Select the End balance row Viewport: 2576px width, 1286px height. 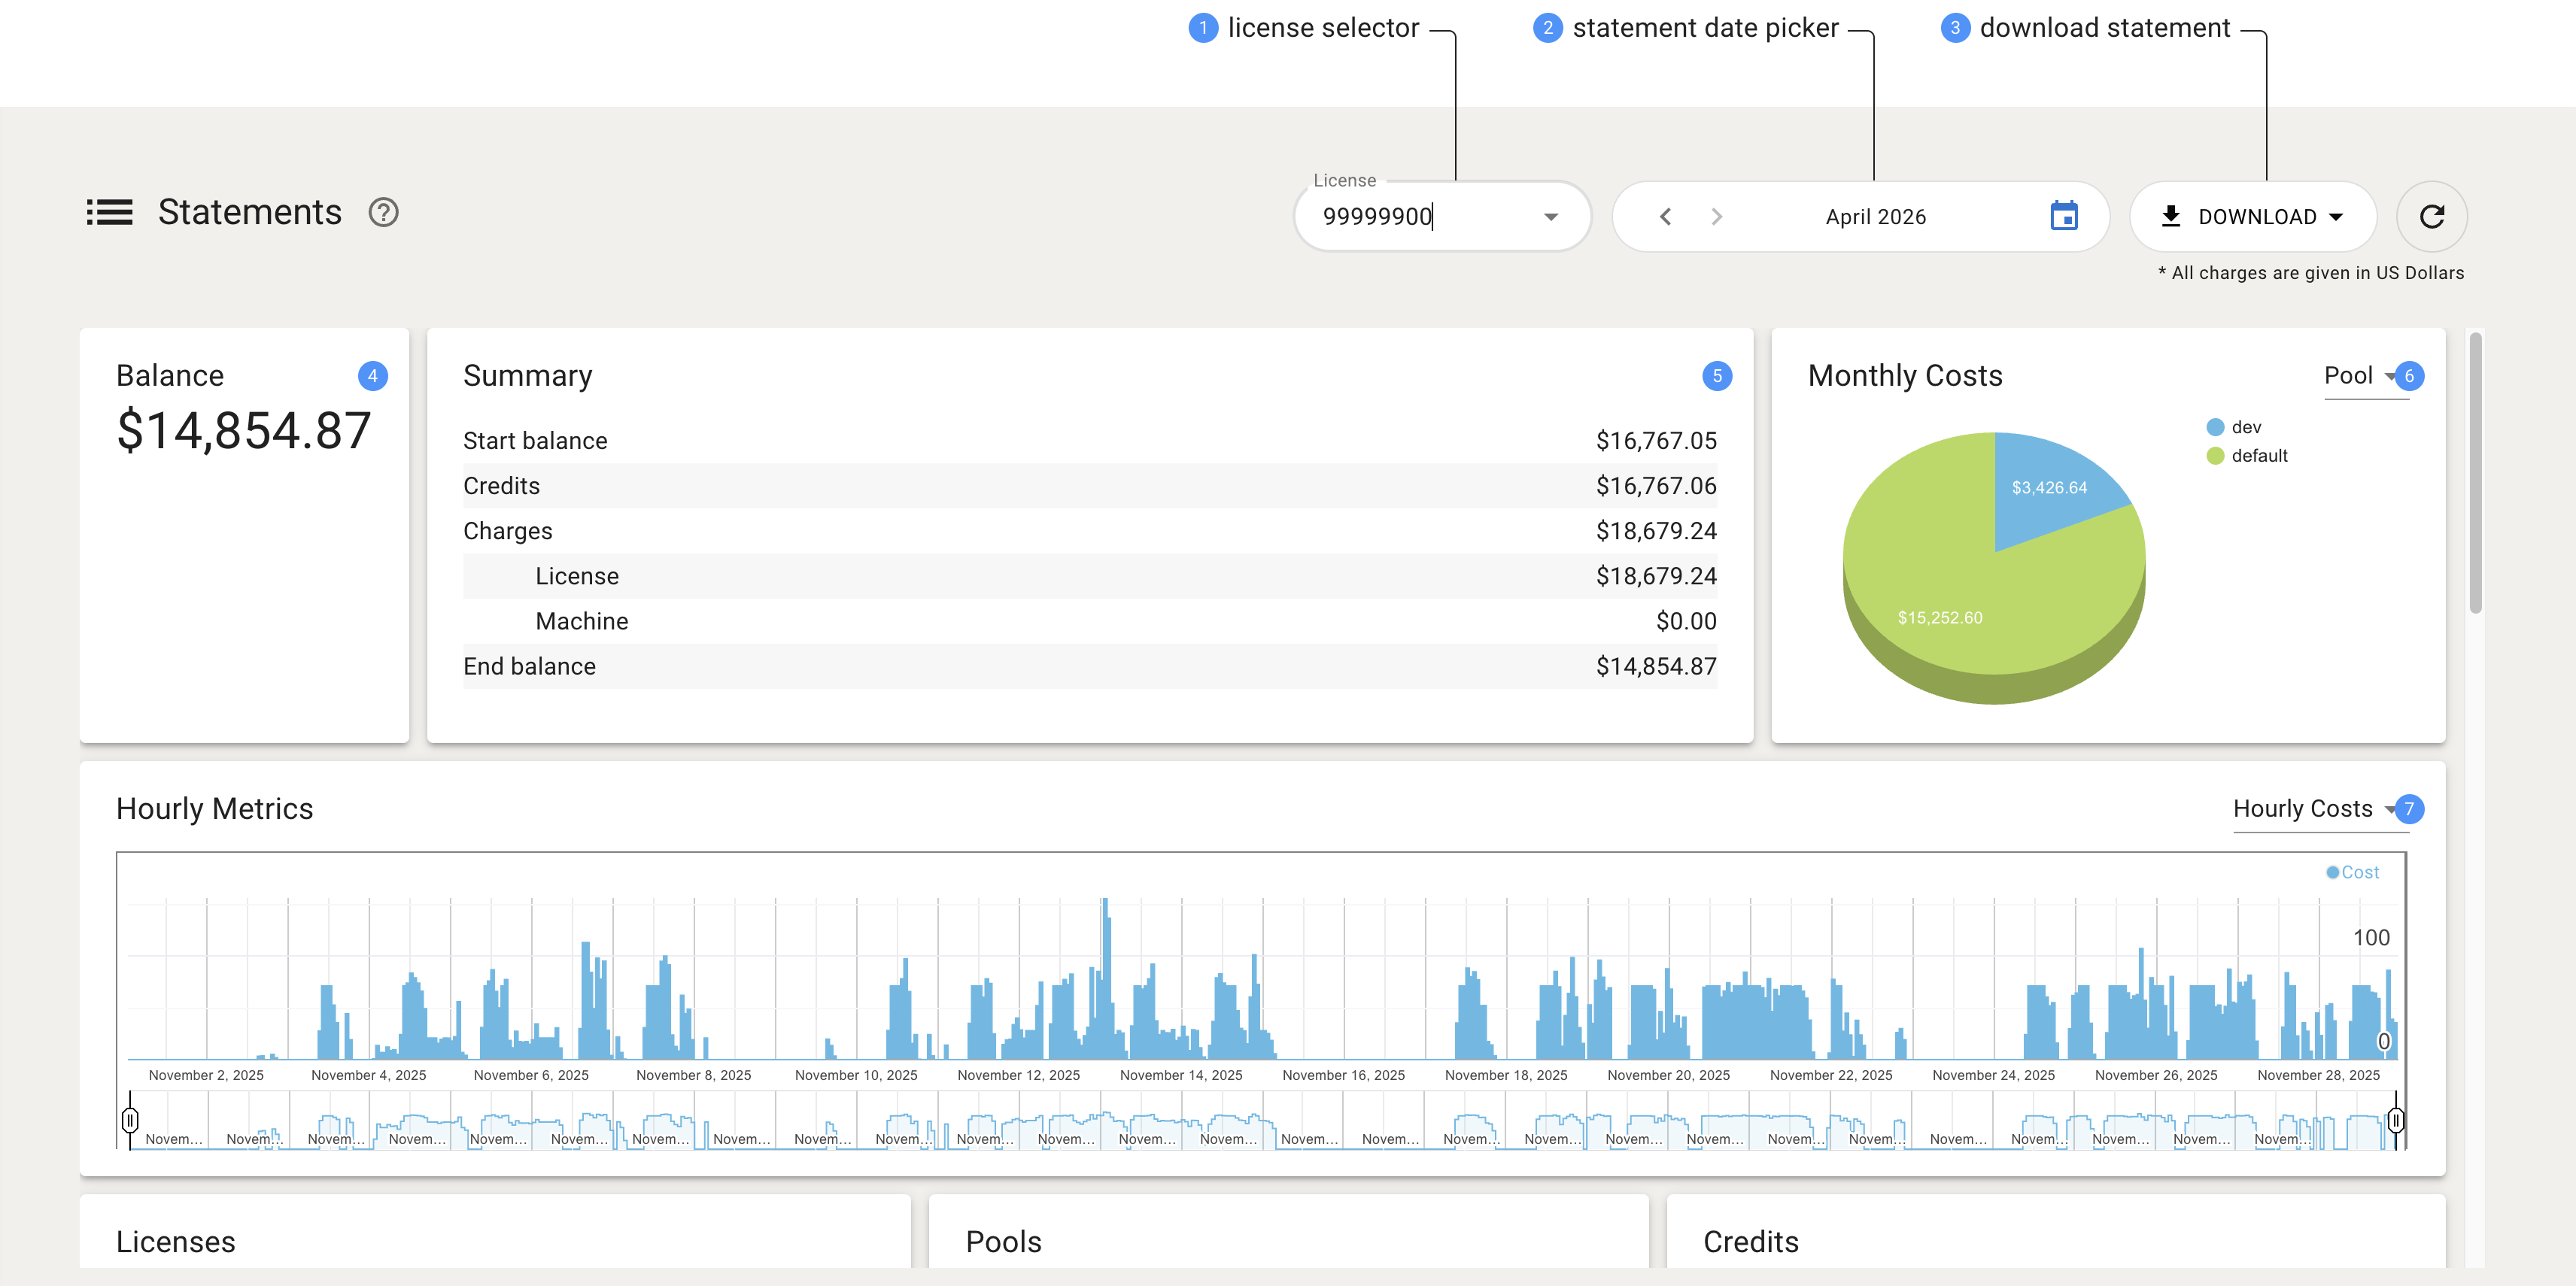click(x=1089, y=666)
